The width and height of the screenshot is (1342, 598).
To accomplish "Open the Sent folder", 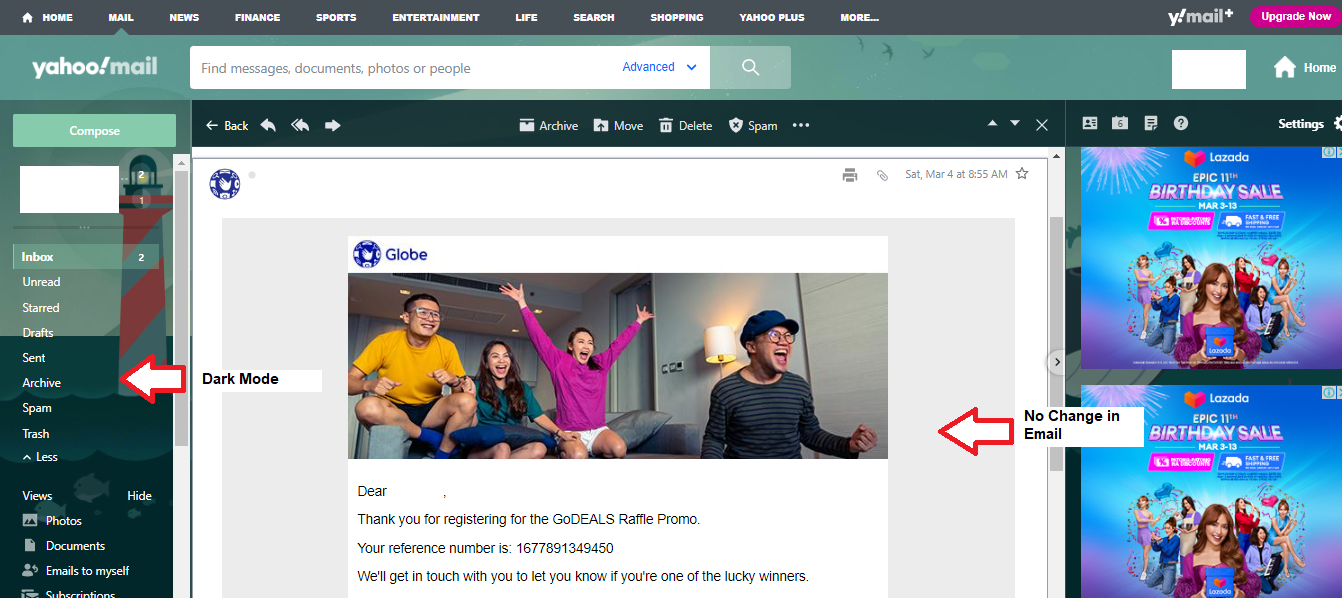I will 34,358.
